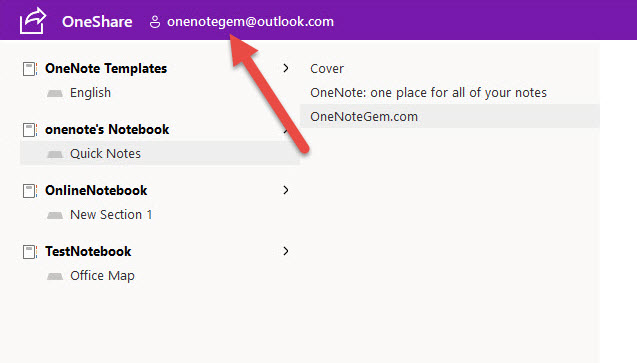Select the TestNotebook notebook name
The width and height of the screenshot is (637, 363).
[x=88, y=251]
